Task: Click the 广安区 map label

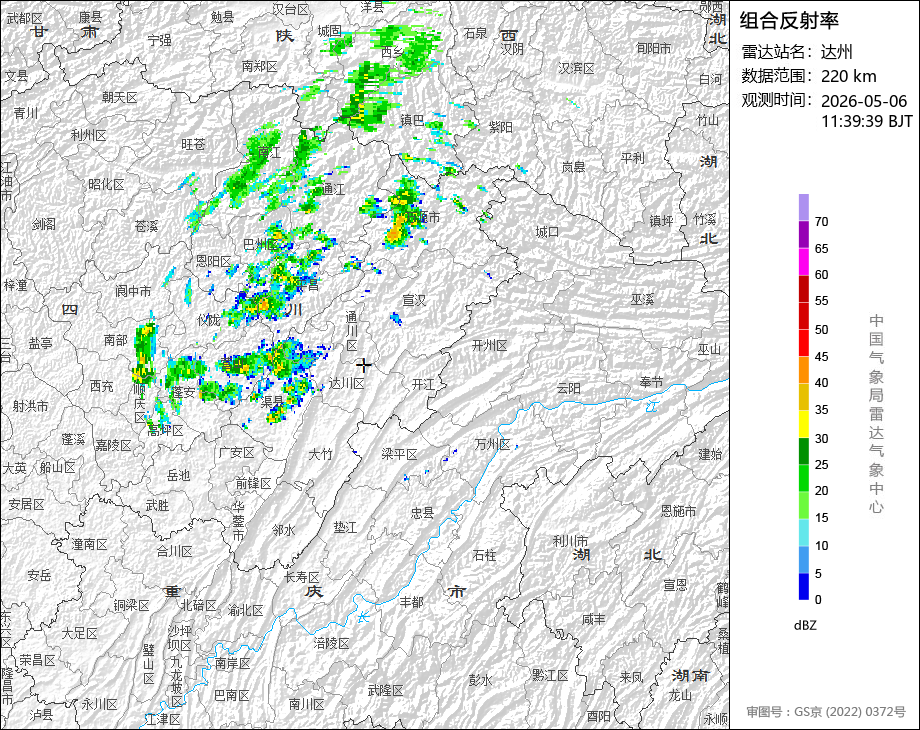Action: (236, 452)
